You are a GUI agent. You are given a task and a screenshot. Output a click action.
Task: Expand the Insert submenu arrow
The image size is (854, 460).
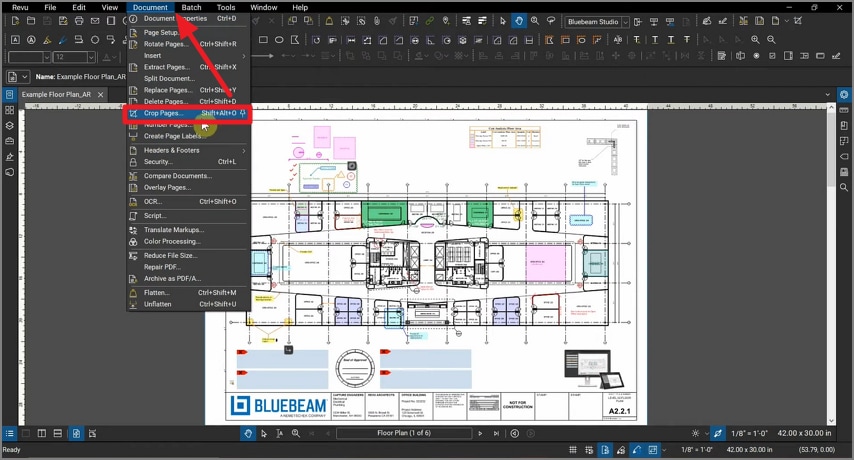(x=243, y=56)
